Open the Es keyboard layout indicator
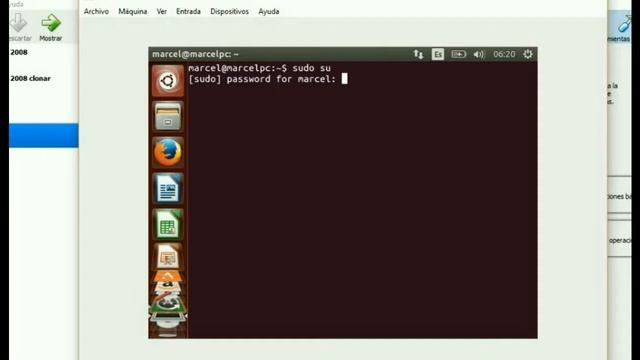This screenshot has width=640, height=360. point(438,54)
